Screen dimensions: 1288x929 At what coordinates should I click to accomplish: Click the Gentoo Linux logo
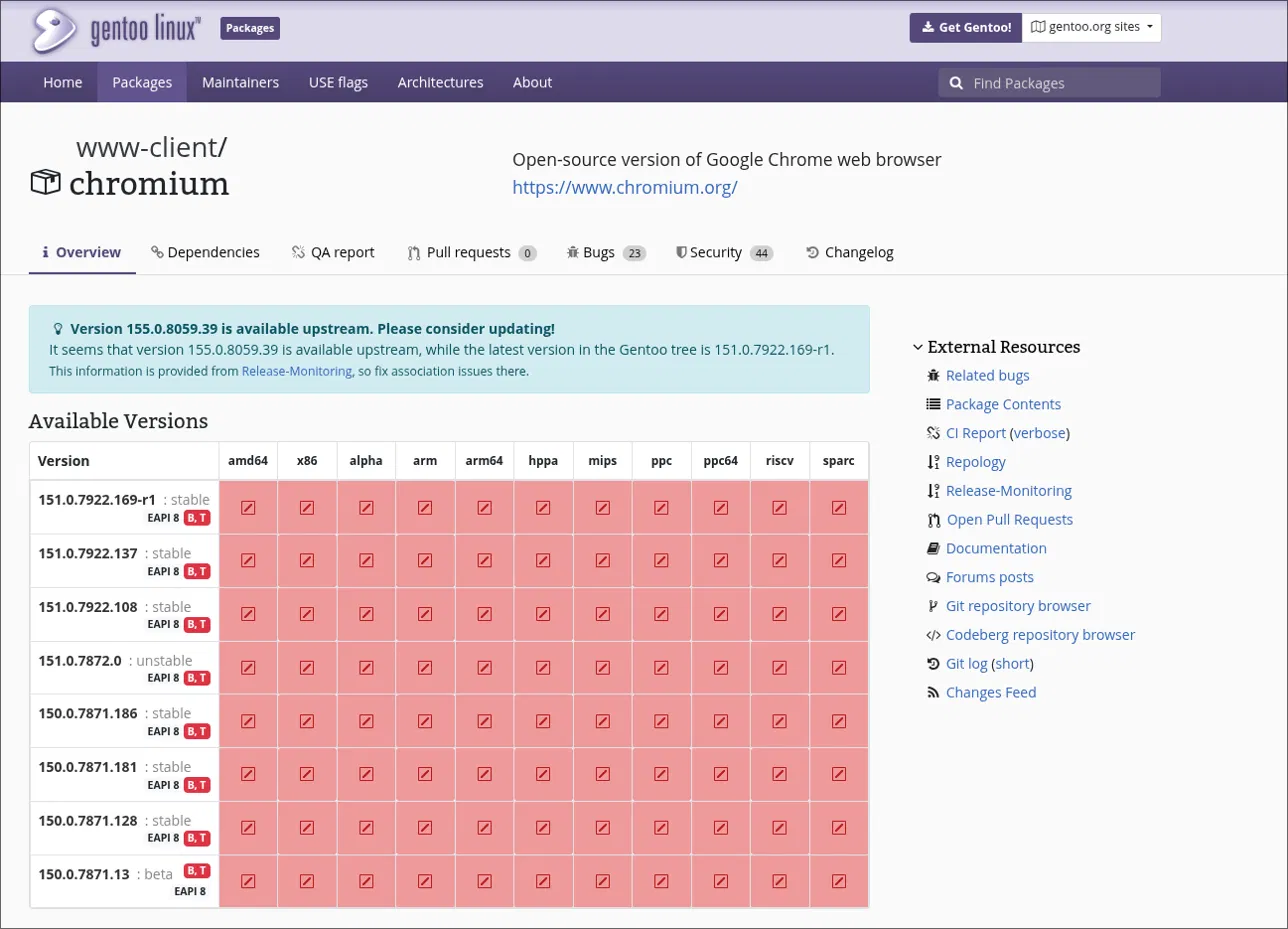[116, 29]
